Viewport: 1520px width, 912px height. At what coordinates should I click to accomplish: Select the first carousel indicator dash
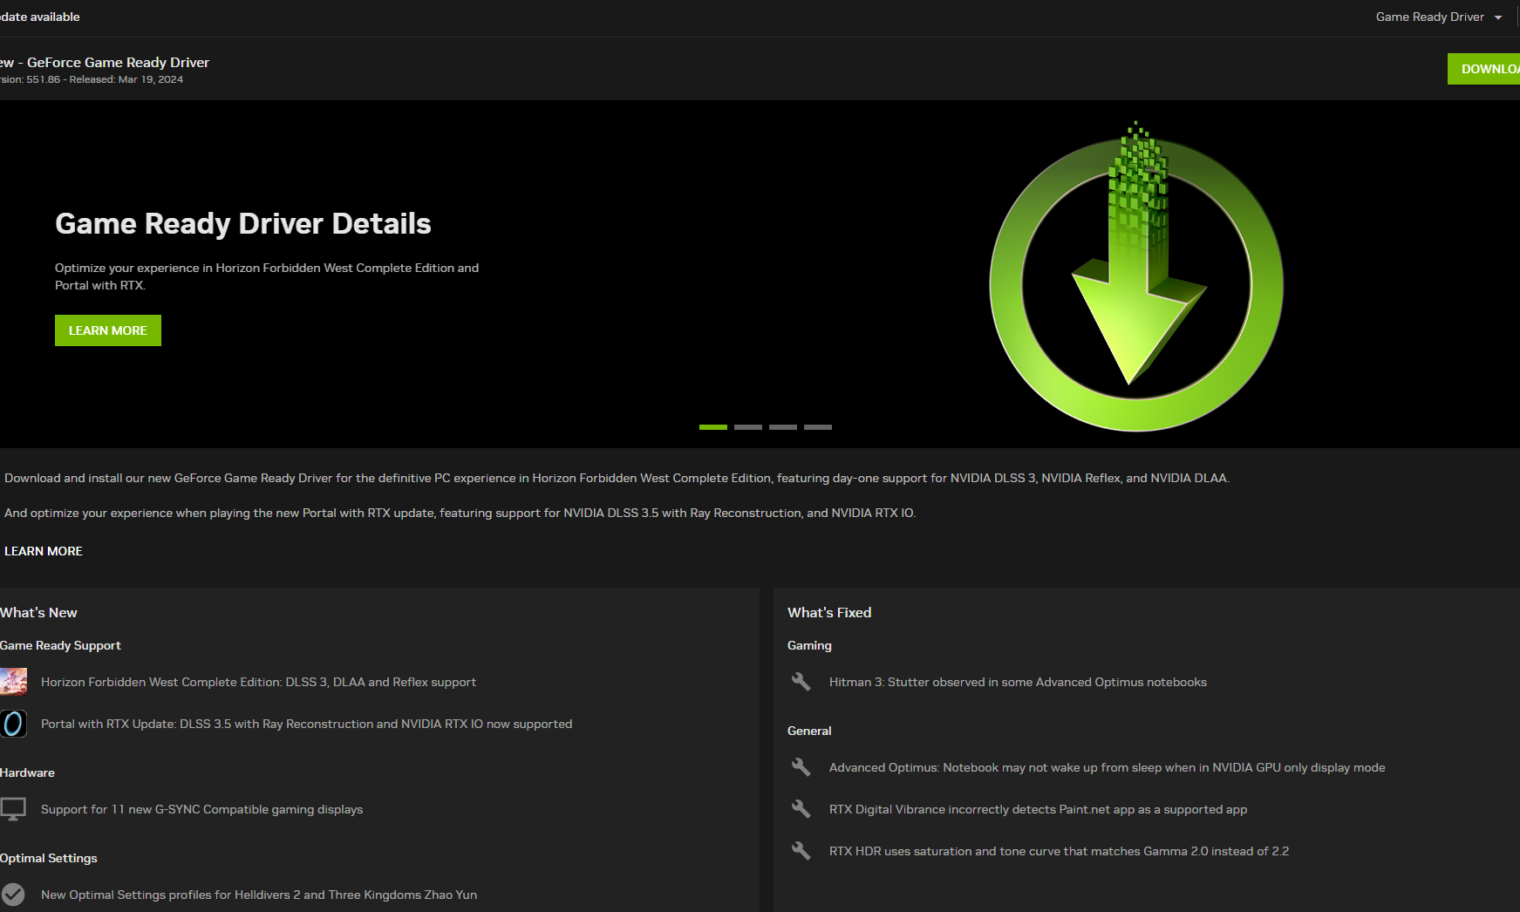[713, 427]
